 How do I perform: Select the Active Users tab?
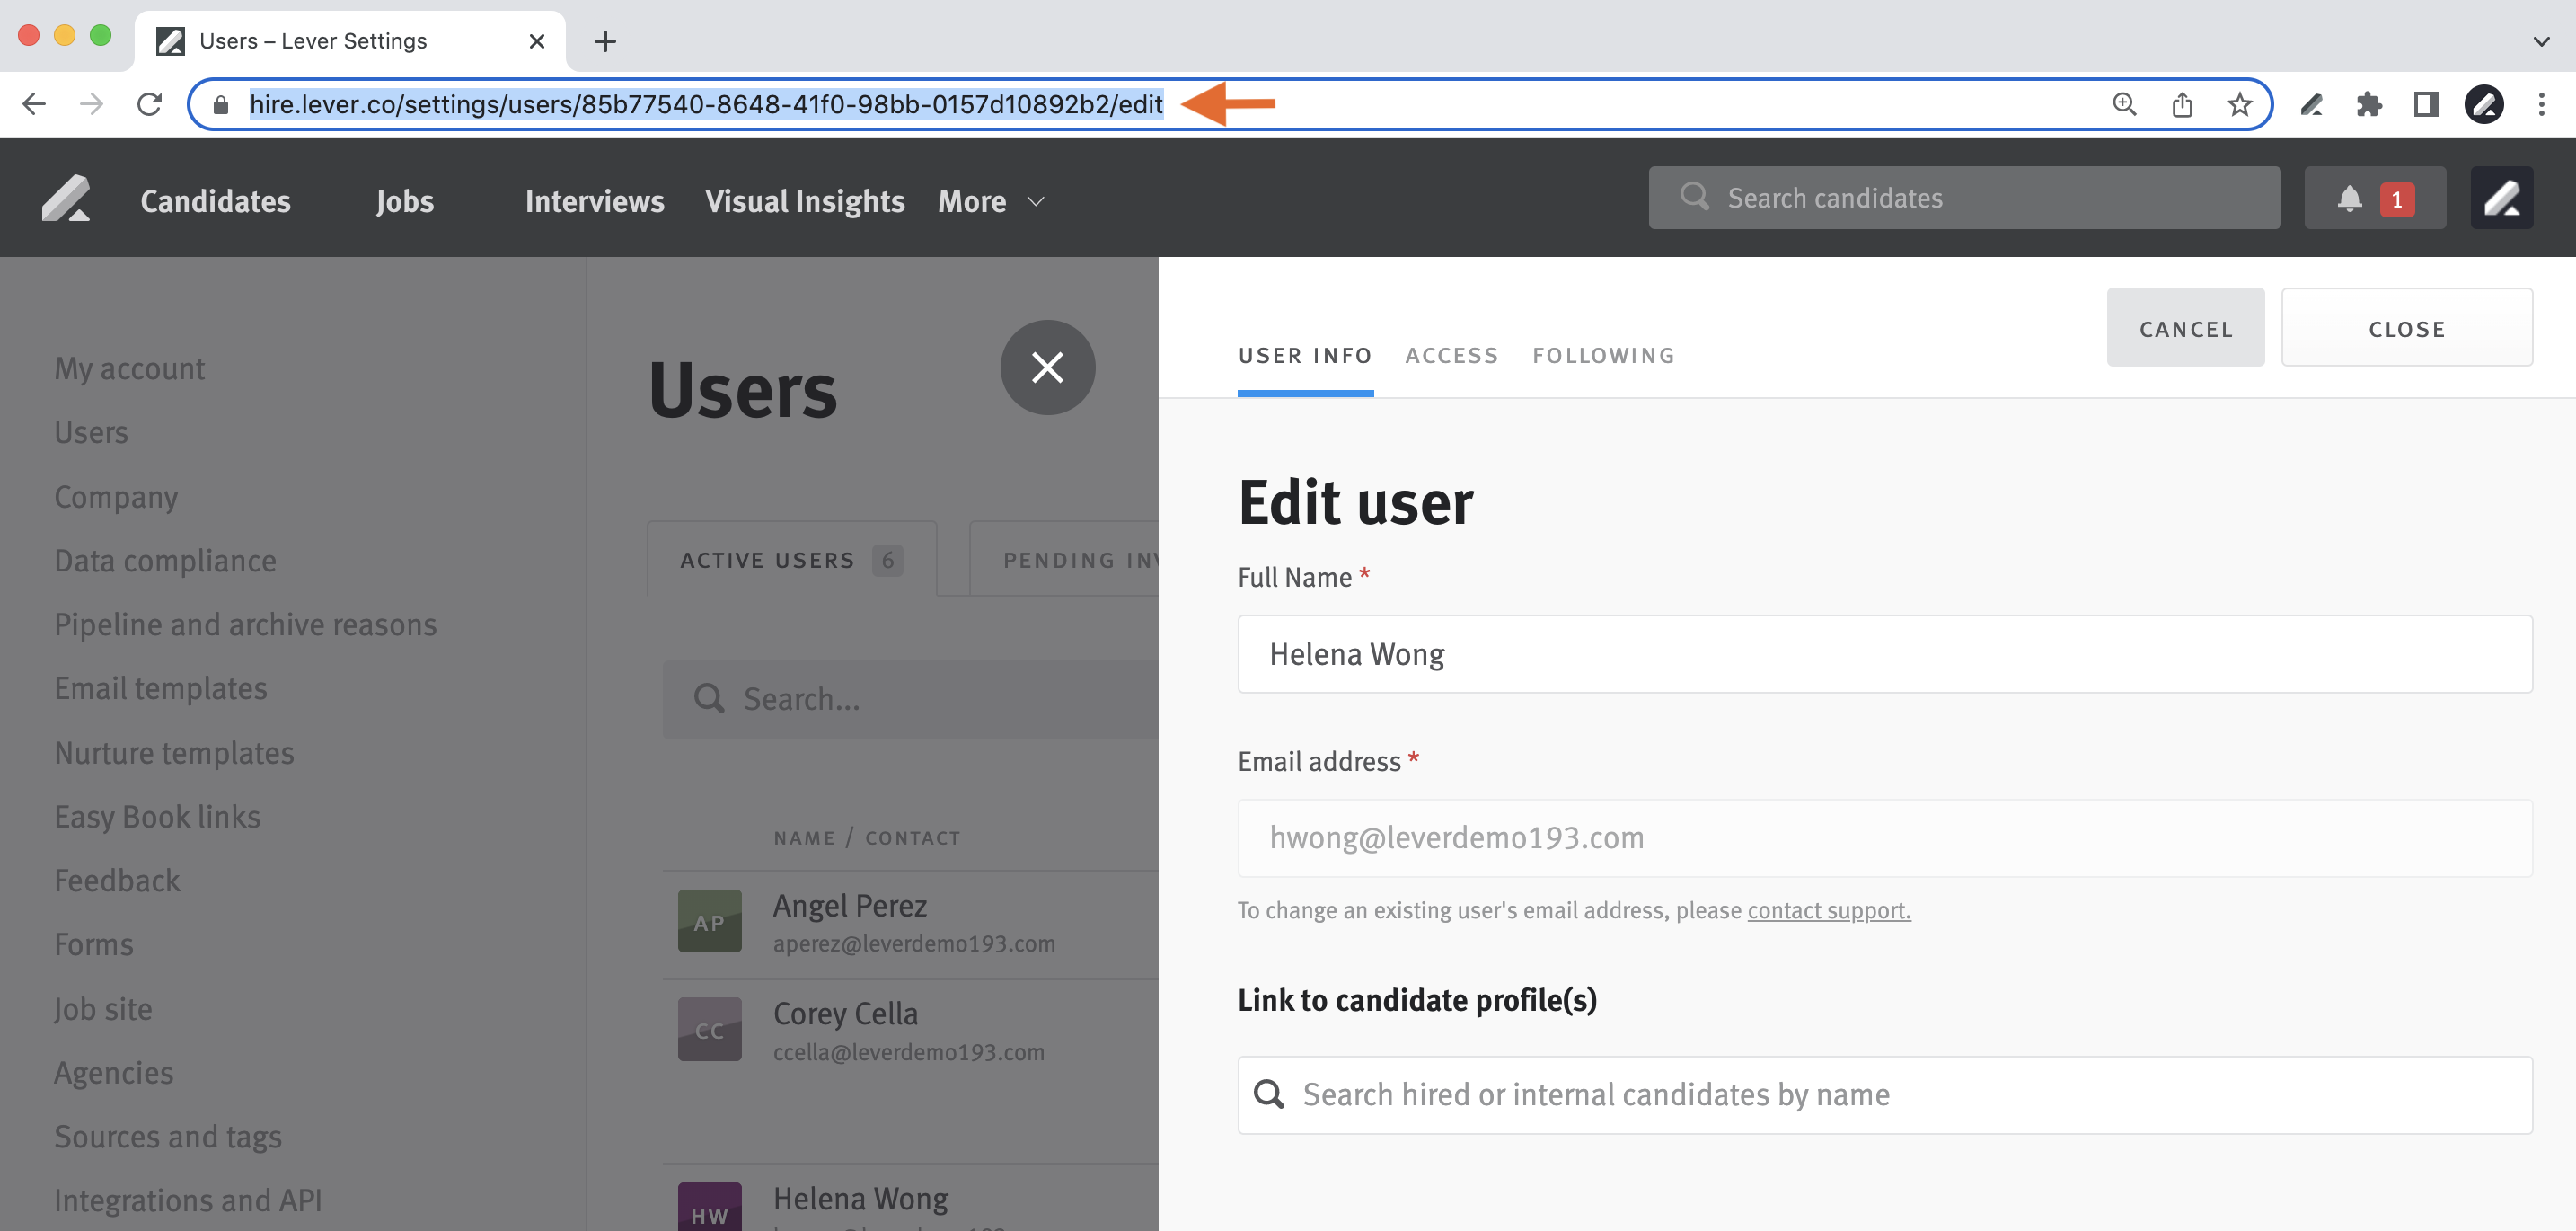click(x=791, y=559)
